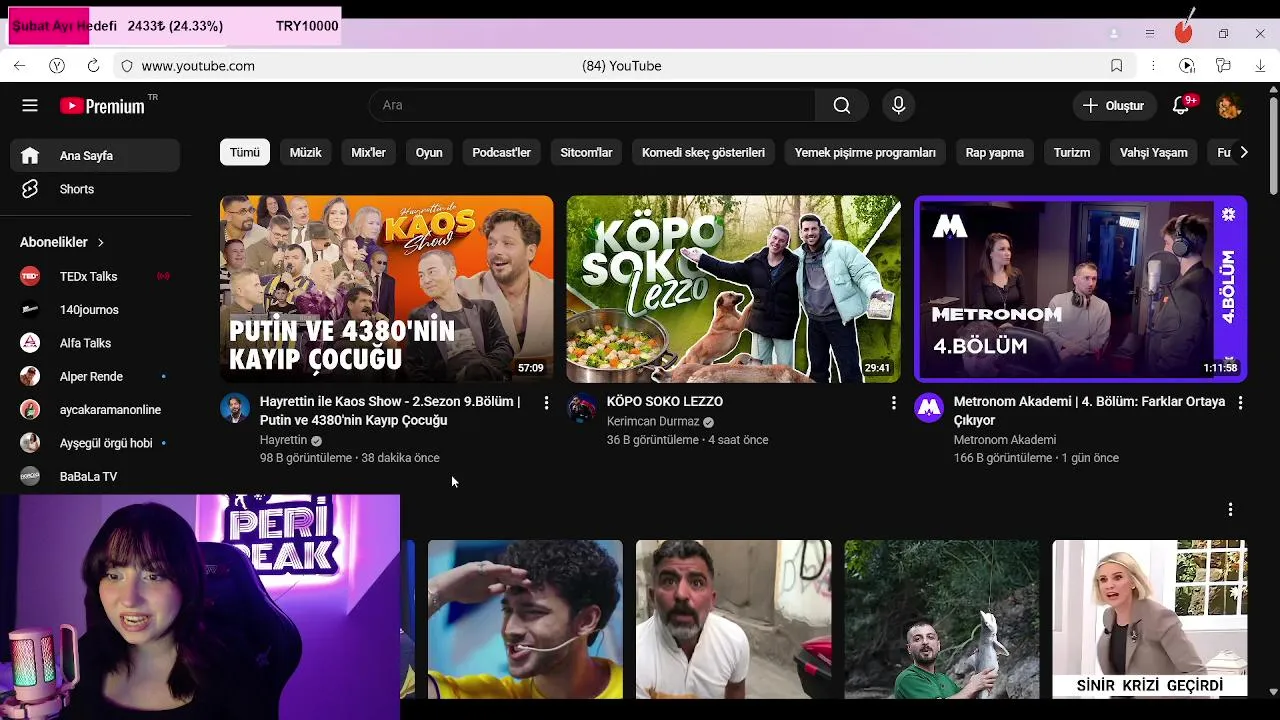
Task: Open more options for the Metronom Akademi video
Action: pos(1240,402)
